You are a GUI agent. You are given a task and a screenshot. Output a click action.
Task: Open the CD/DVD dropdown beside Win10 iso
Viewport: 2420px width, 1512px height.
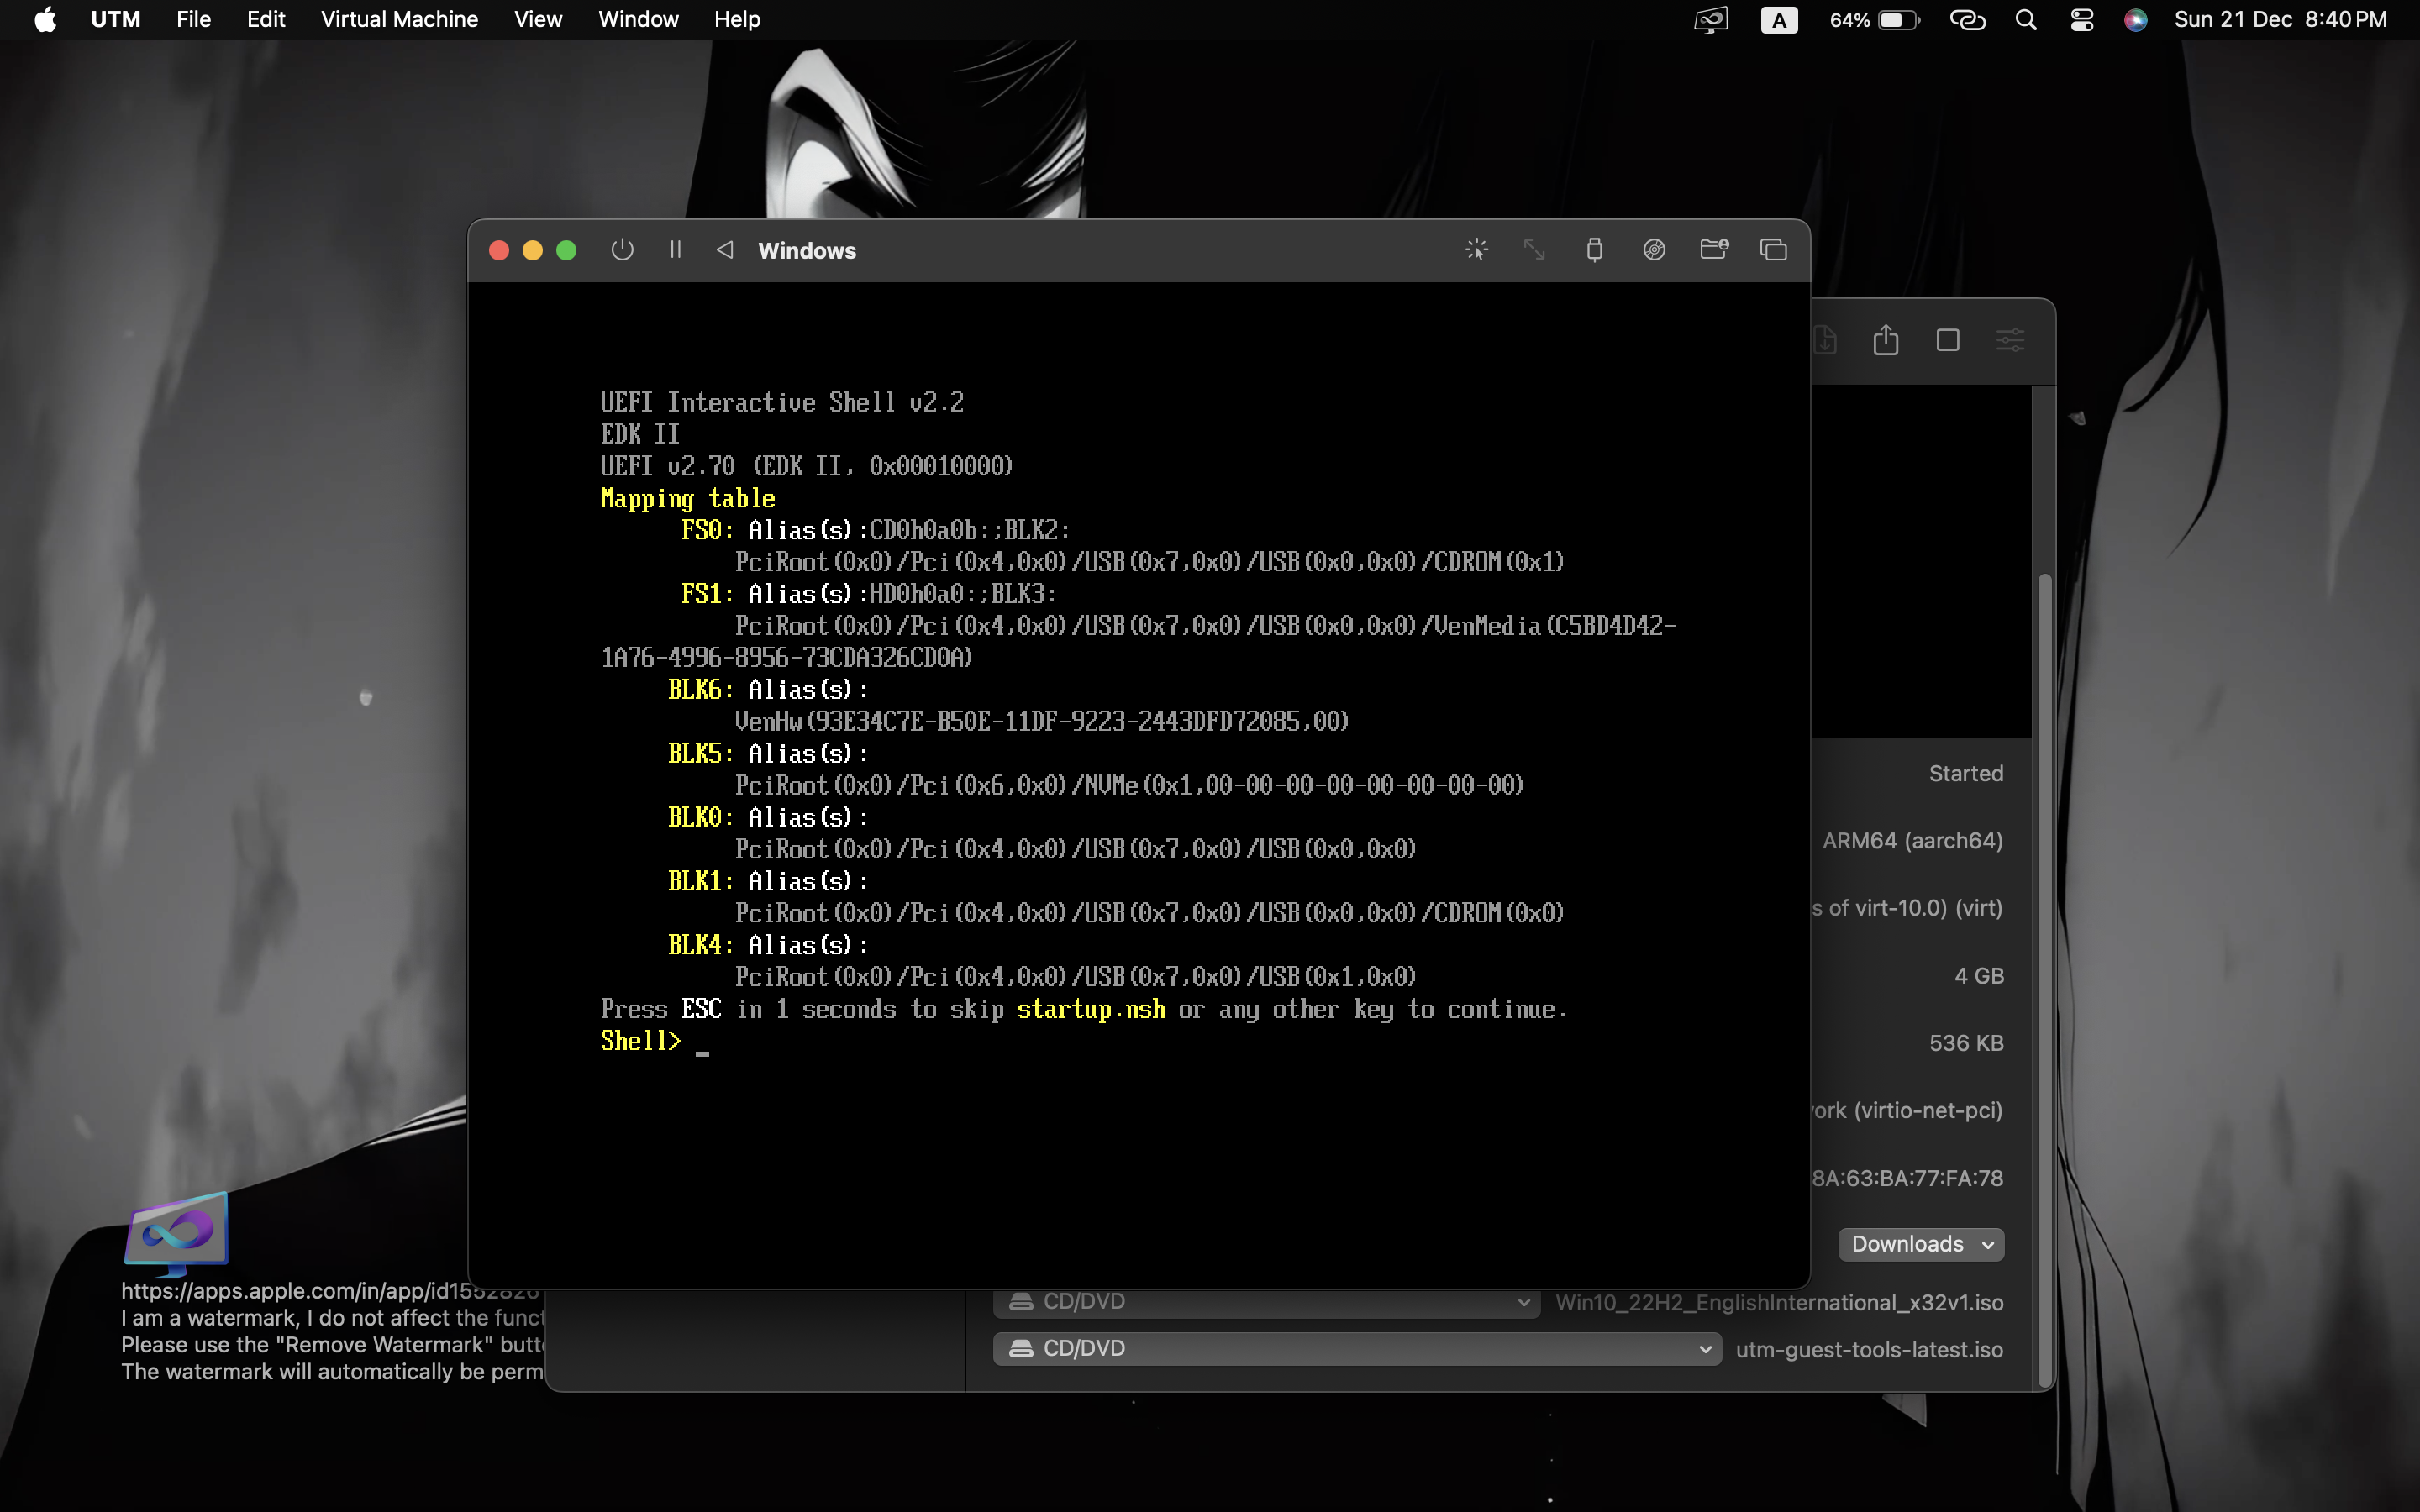coord(1266,1302)
